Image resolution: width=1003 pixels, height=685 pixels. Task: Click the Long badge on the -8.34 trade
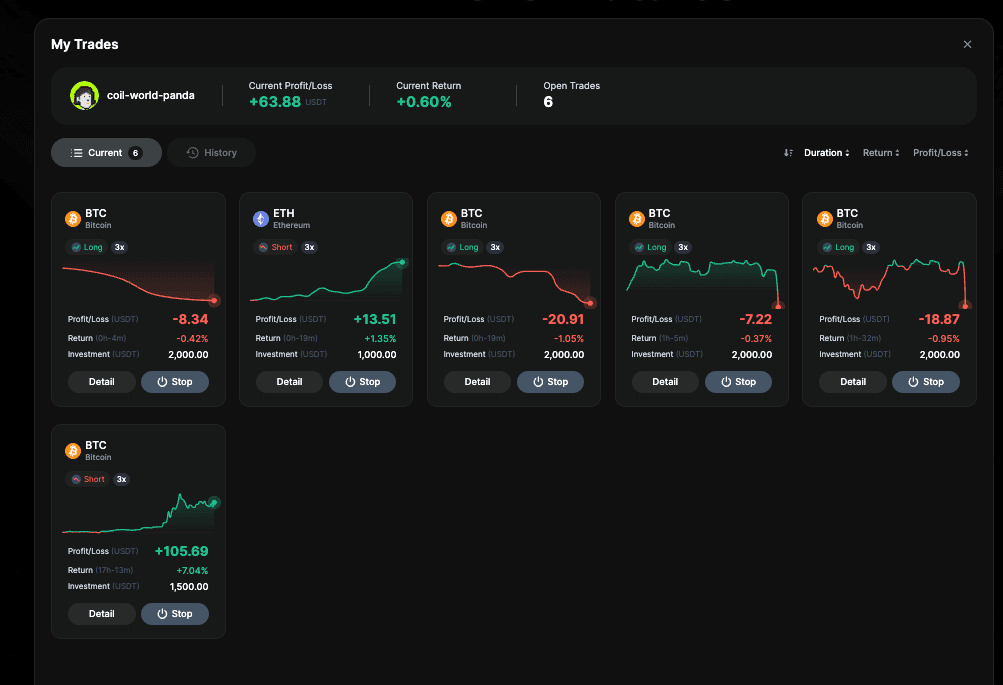(86, 248)
